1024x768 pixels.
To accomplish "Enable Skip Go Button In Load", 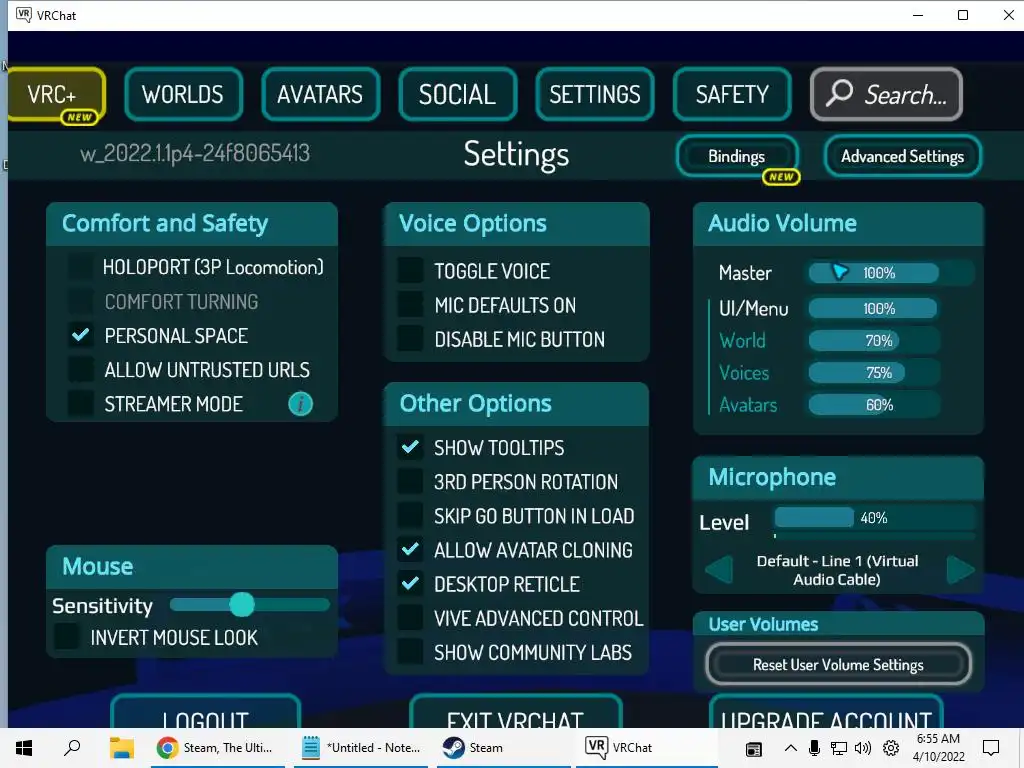I will pyautogui.click(x=410, y=515).
